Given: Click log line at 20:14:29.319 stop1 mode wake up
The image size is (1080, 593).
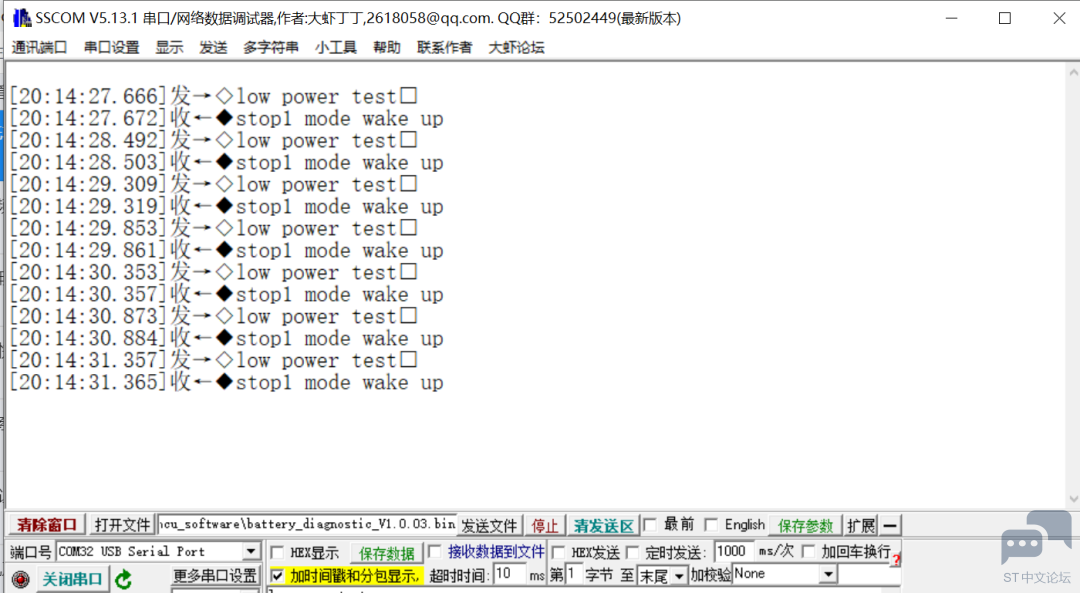Looking at the screenshot, I should point(227,207).
